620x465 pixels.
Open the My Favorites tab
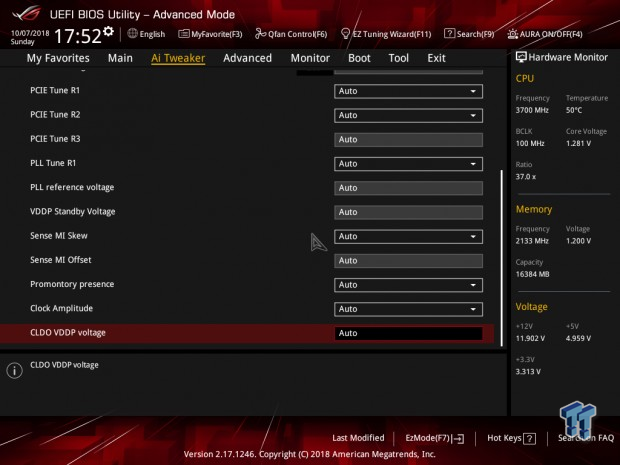pos(58,58)
